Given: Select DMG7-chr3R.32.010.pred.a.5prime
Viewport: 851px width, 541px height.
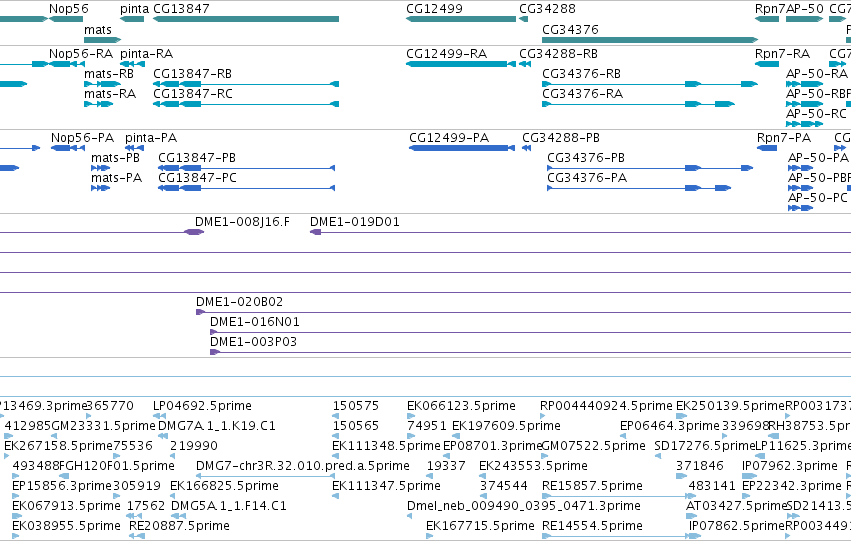Looking at the screenshot, I should pos(302,466).
